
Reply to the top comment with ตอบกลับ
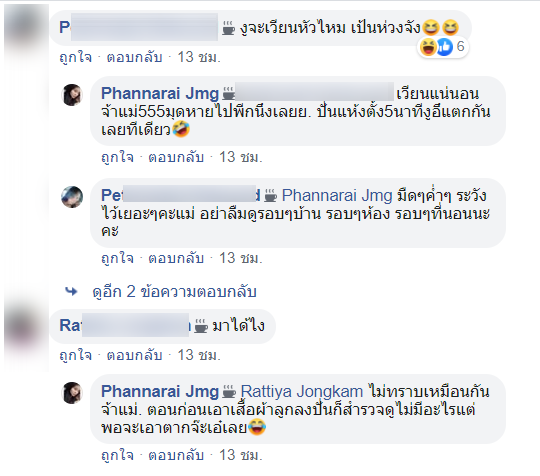click(134, 57)
